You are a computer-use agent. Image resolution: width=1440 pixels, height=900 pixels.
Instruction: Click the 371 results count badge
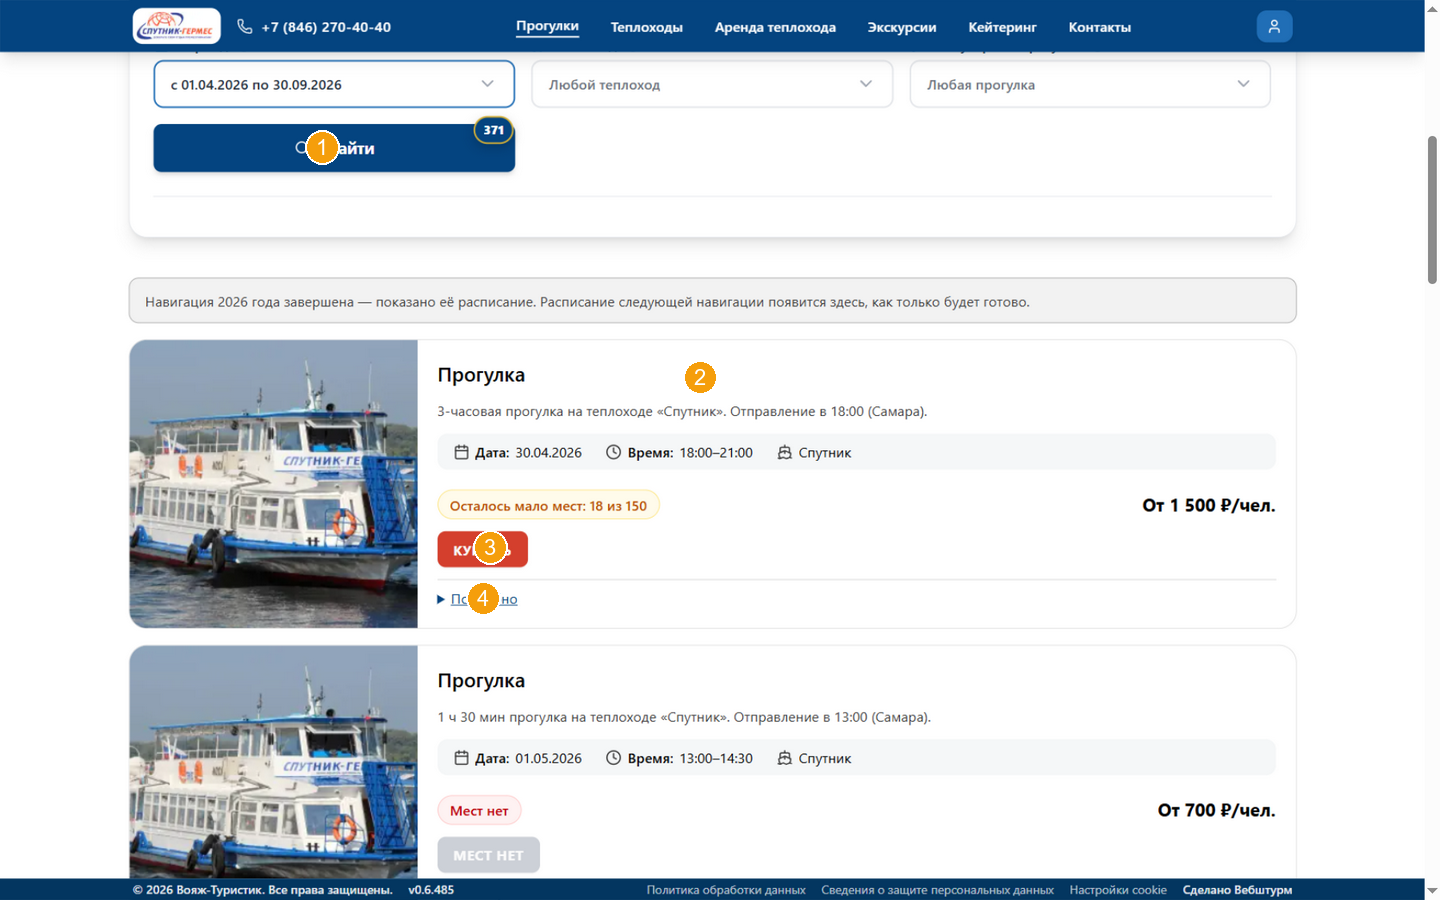point(494,130)
